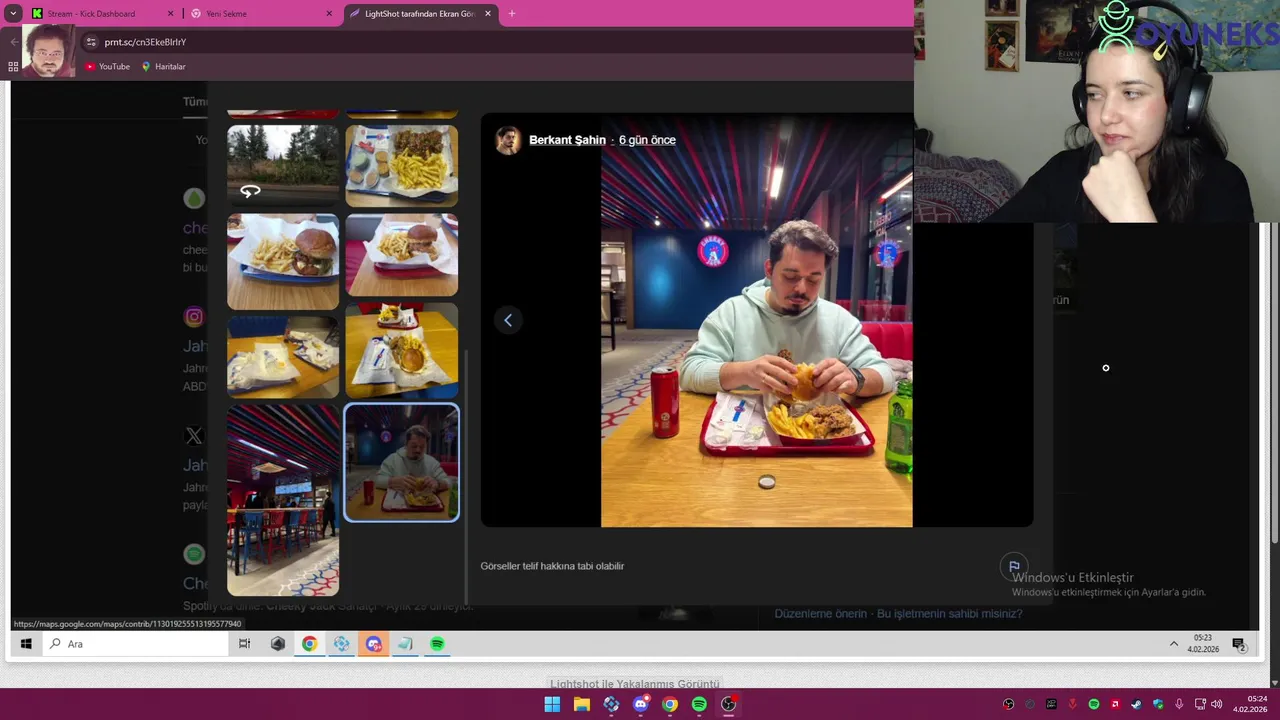The width and height of the screenshot is (1280, 720).
Task: Open the Windows 11 Start button
Action: [x=552, y=704]
